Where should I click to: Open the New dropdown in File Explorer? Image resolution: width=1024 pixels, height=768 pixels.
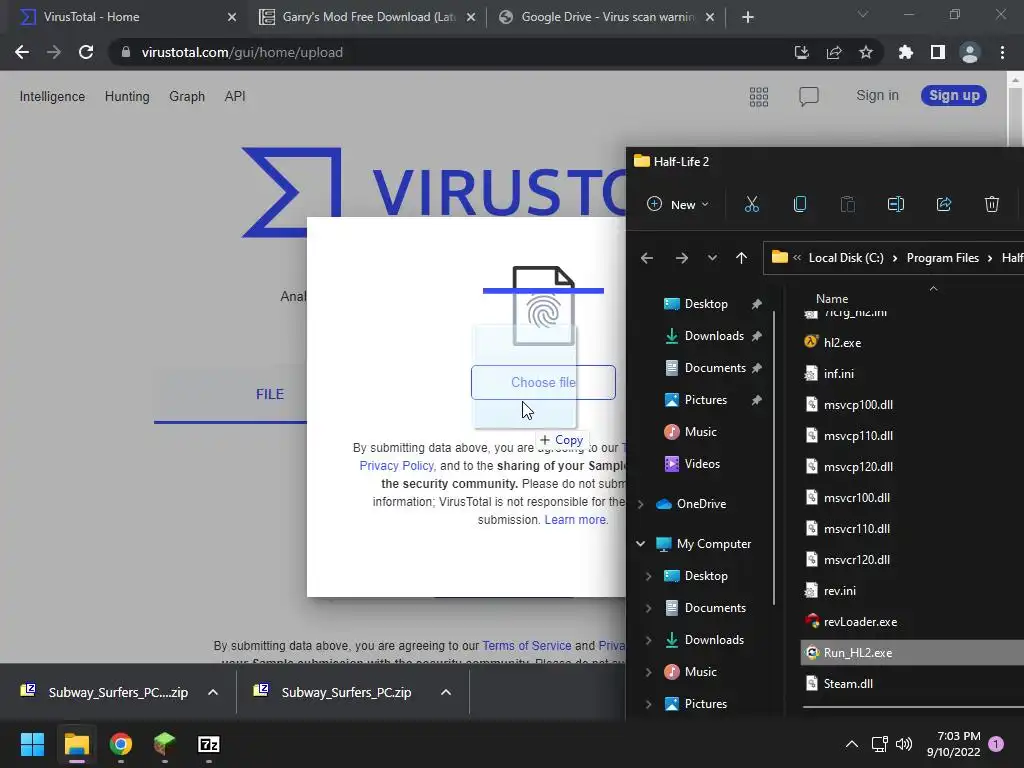coord(677,204)
